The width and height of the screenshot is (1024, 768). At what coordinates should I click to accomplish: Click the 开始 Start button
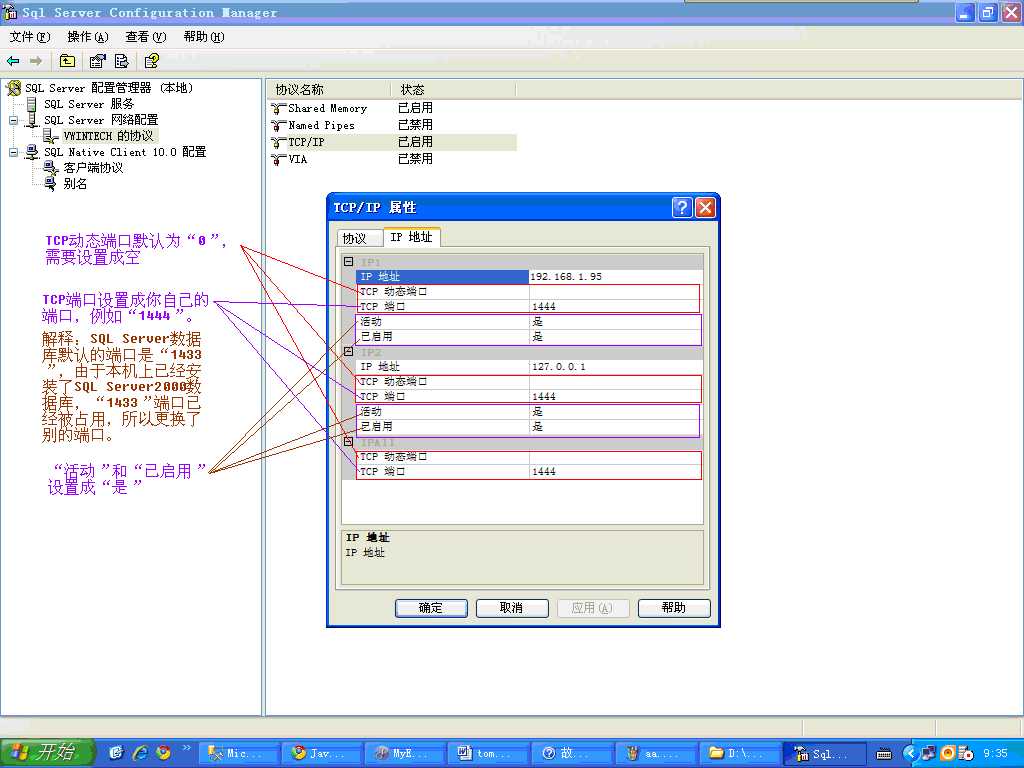pos(48,752)
